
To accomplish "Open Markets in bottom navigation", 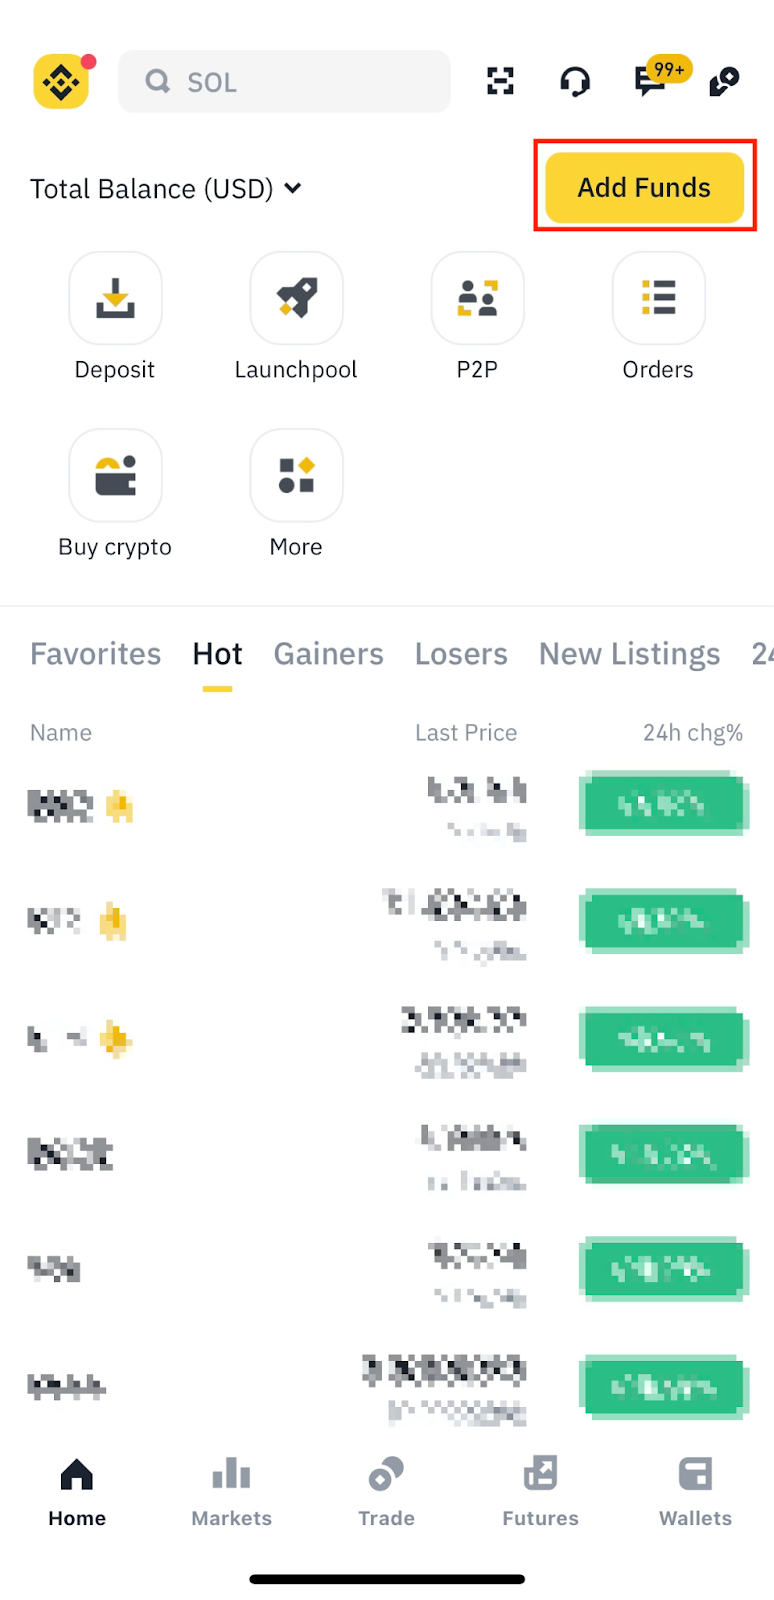I will pyautogui.click(x=231, y=1490).
